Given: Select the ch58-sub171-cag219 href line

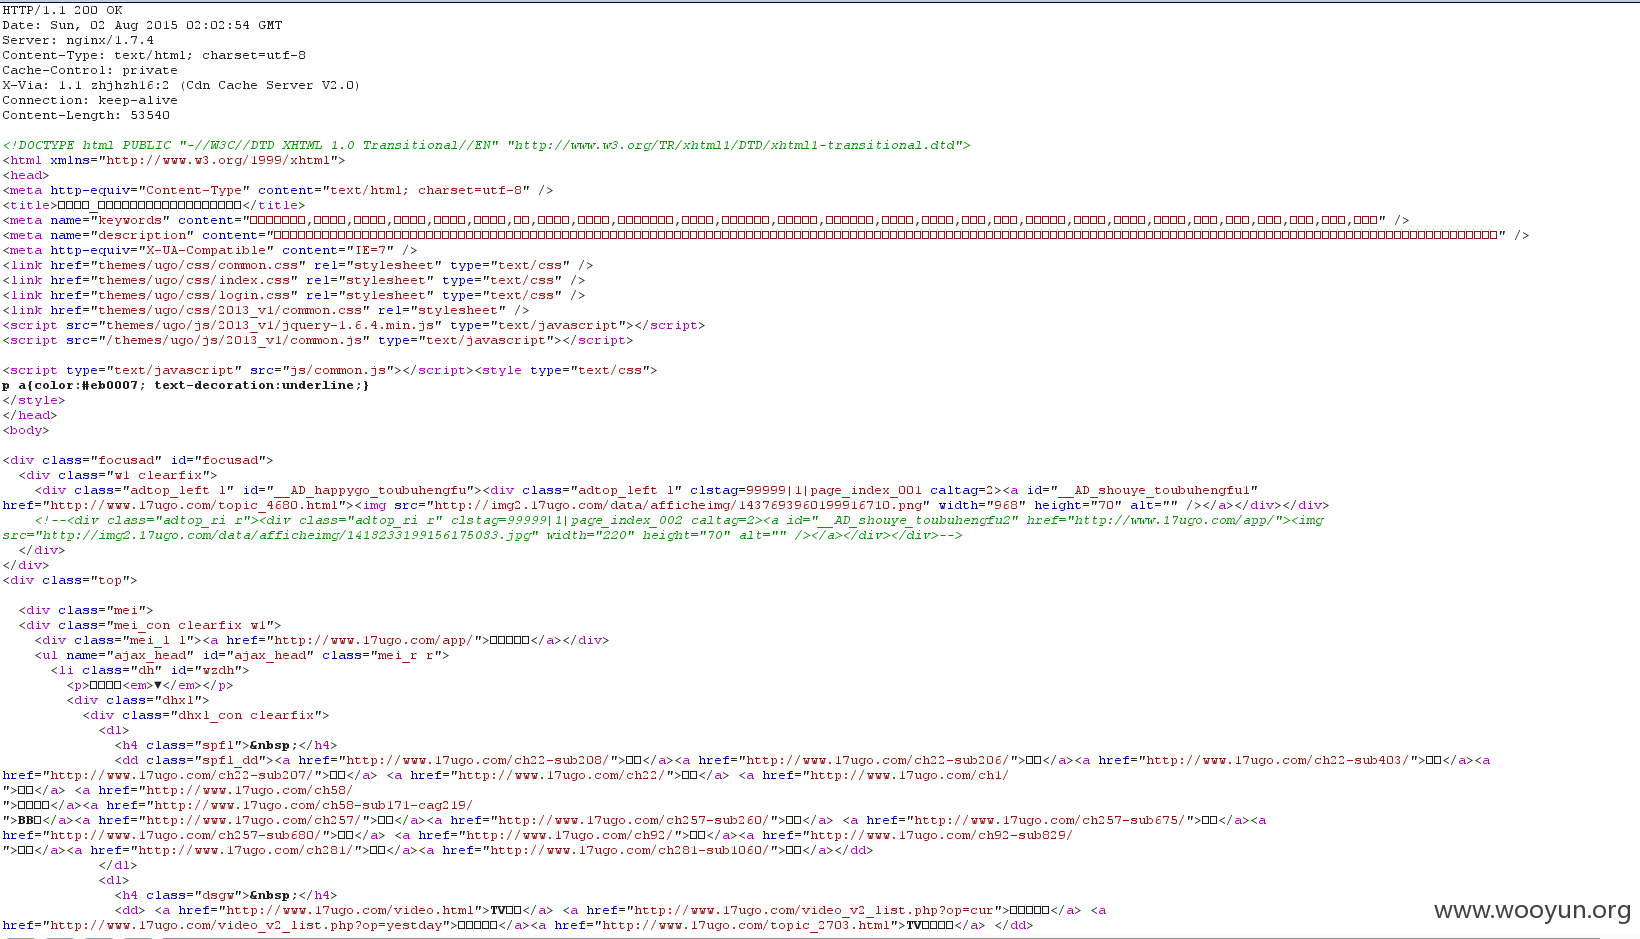Looking at the screenshot, I should tap(238, 805).
